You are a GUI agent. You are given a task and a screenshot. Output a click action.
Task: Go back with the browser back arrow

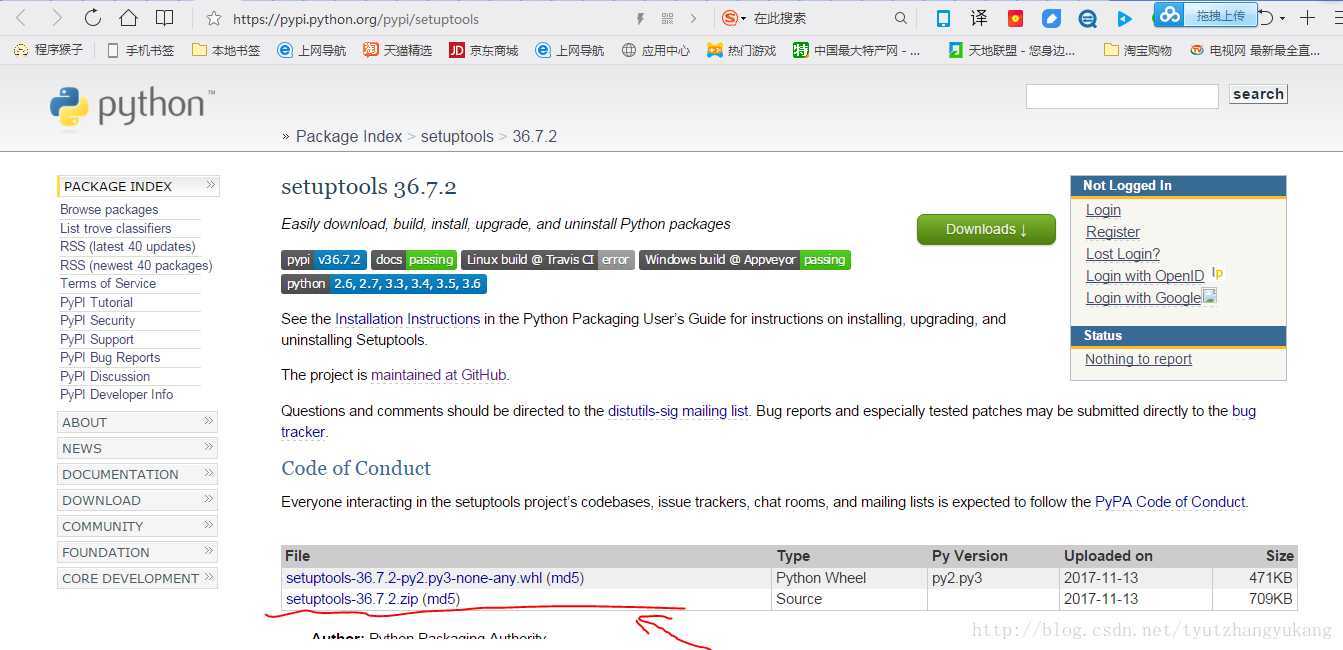(21, 18)
